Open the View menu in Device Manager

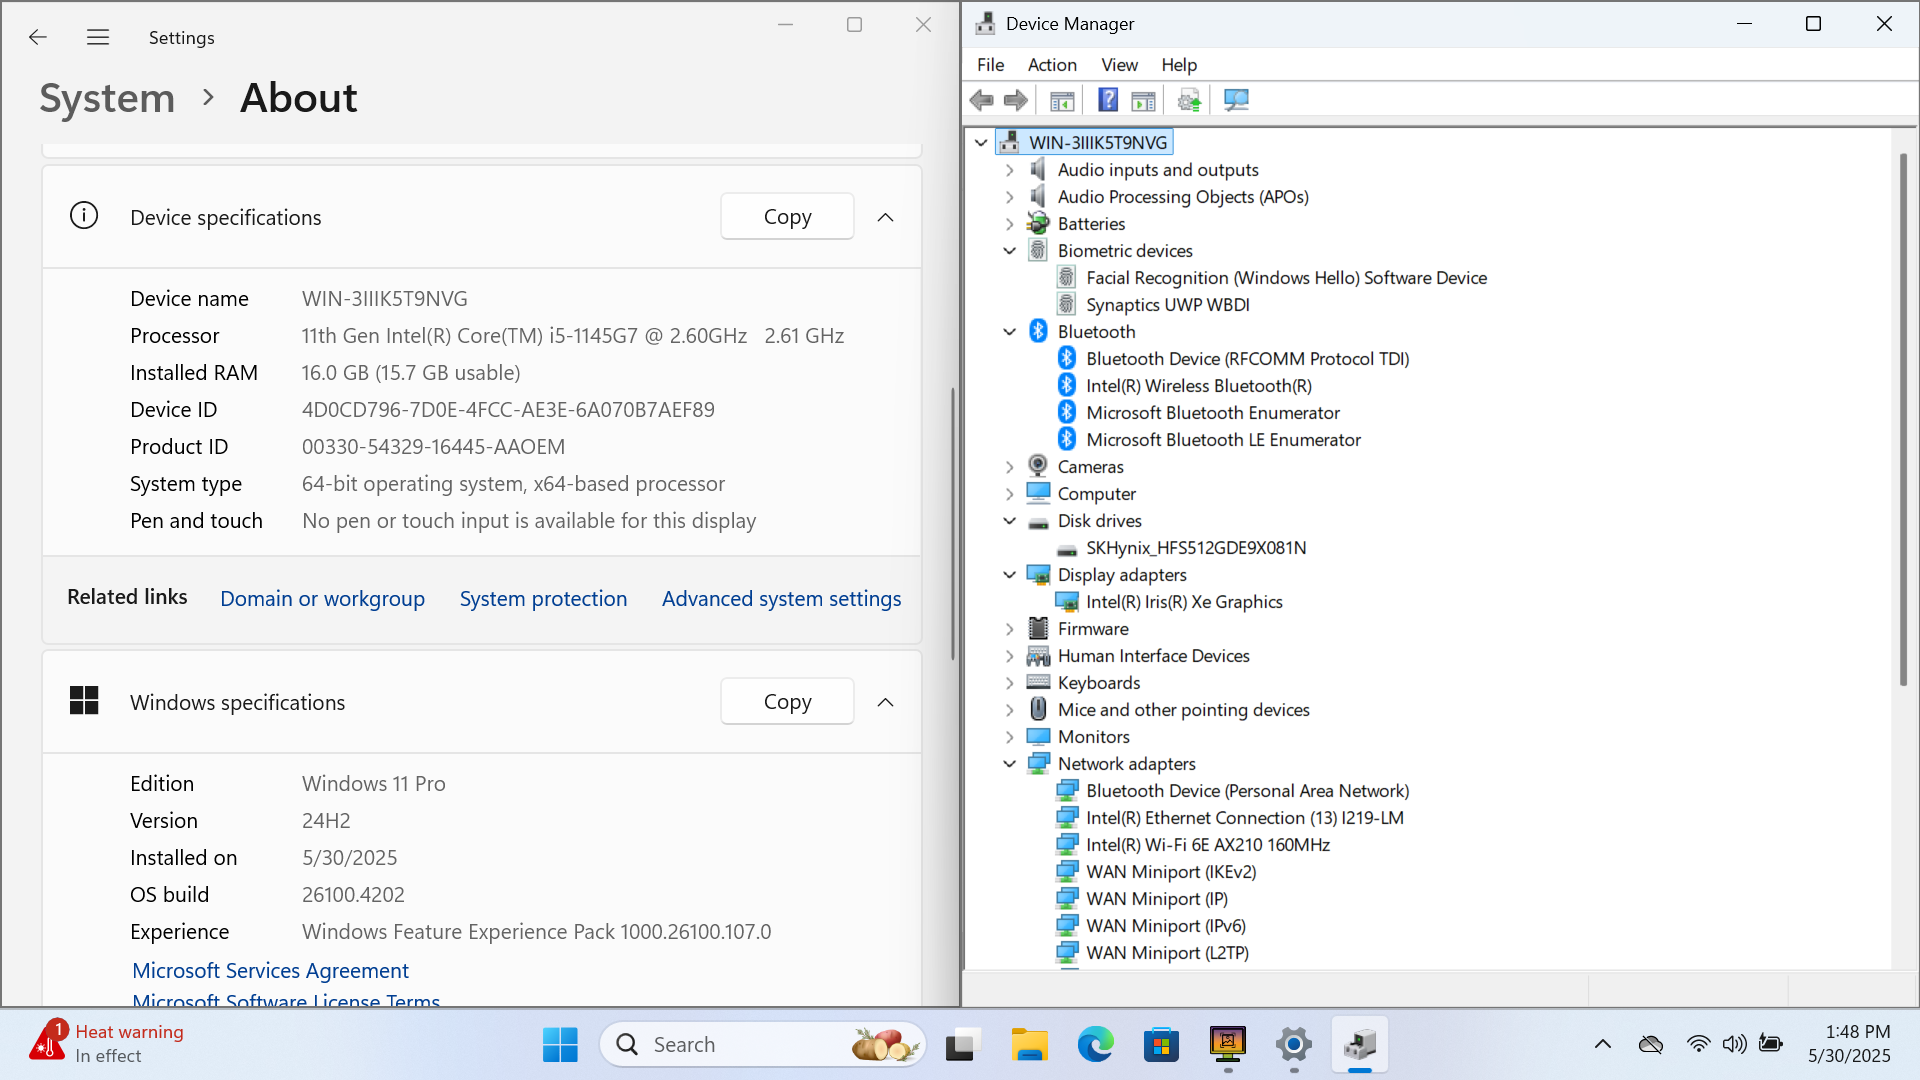pyautogui.click(x=1119, y=64)
